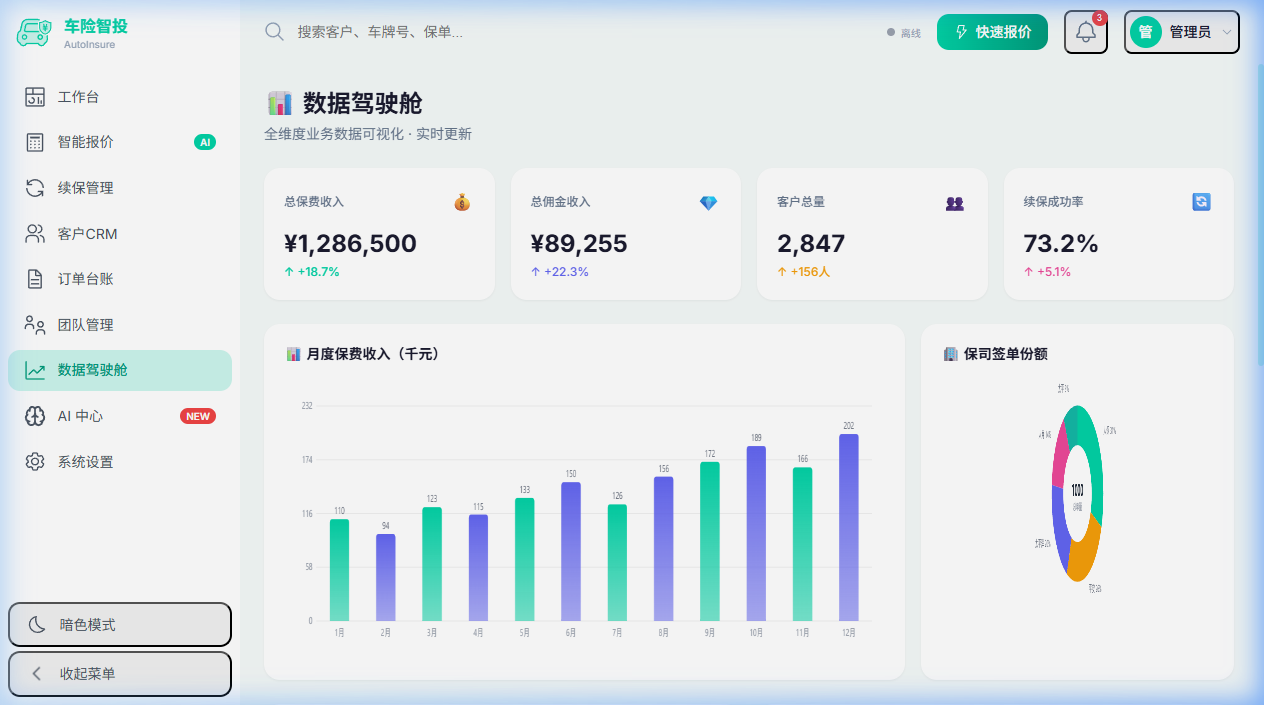1264x705 pixels.
Task: Click the refresh icon on 续保成功率 card
Action: coord(1201,202)
